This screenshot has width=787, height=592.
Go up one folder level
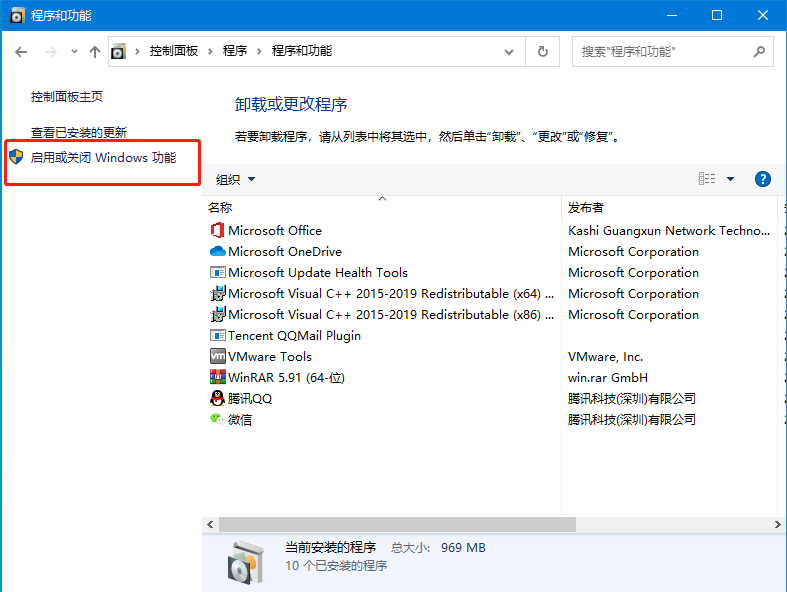click(95, 52)
